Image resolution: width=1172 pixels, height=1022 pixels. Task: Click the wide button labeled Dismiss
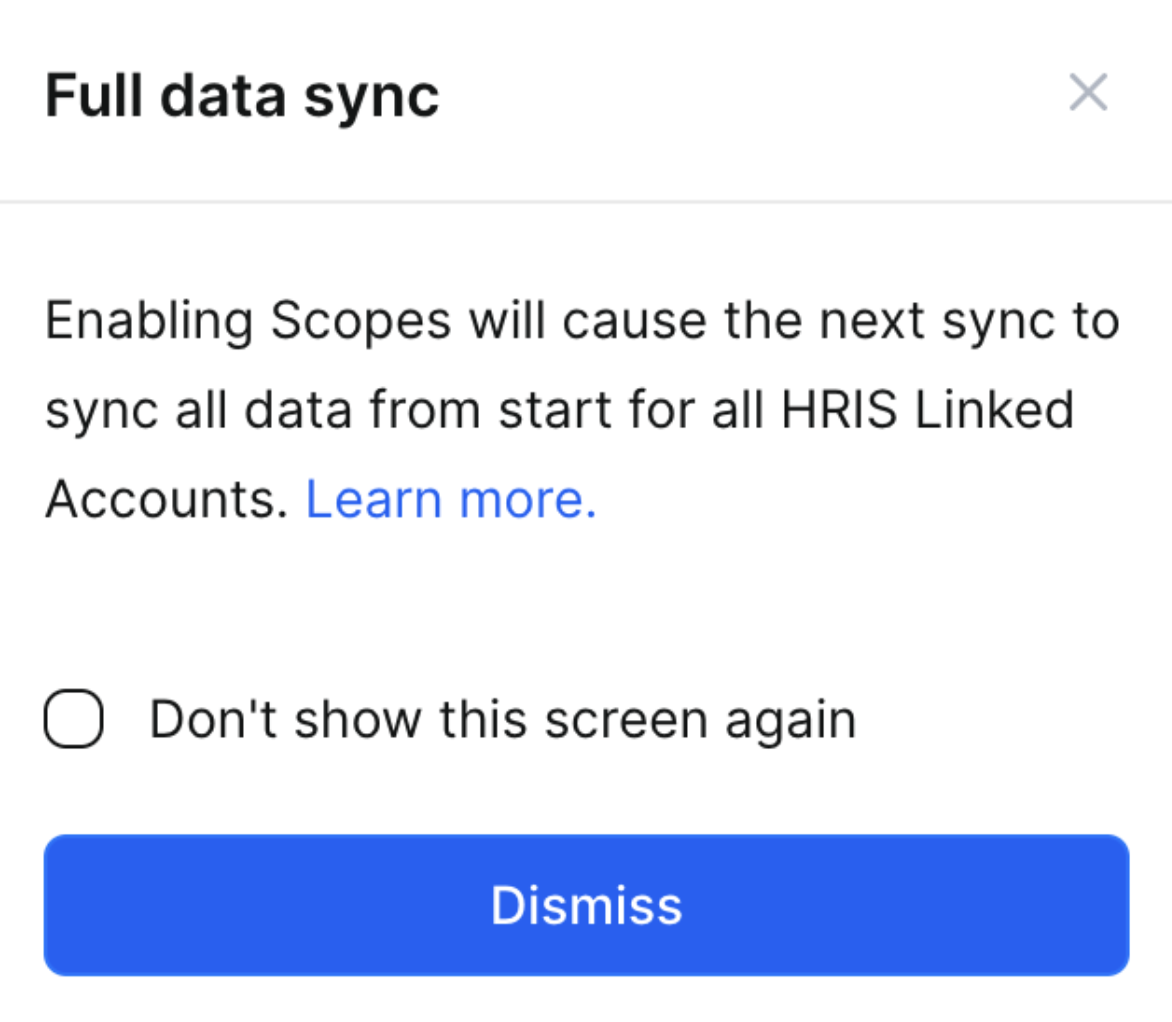[586, 904]
